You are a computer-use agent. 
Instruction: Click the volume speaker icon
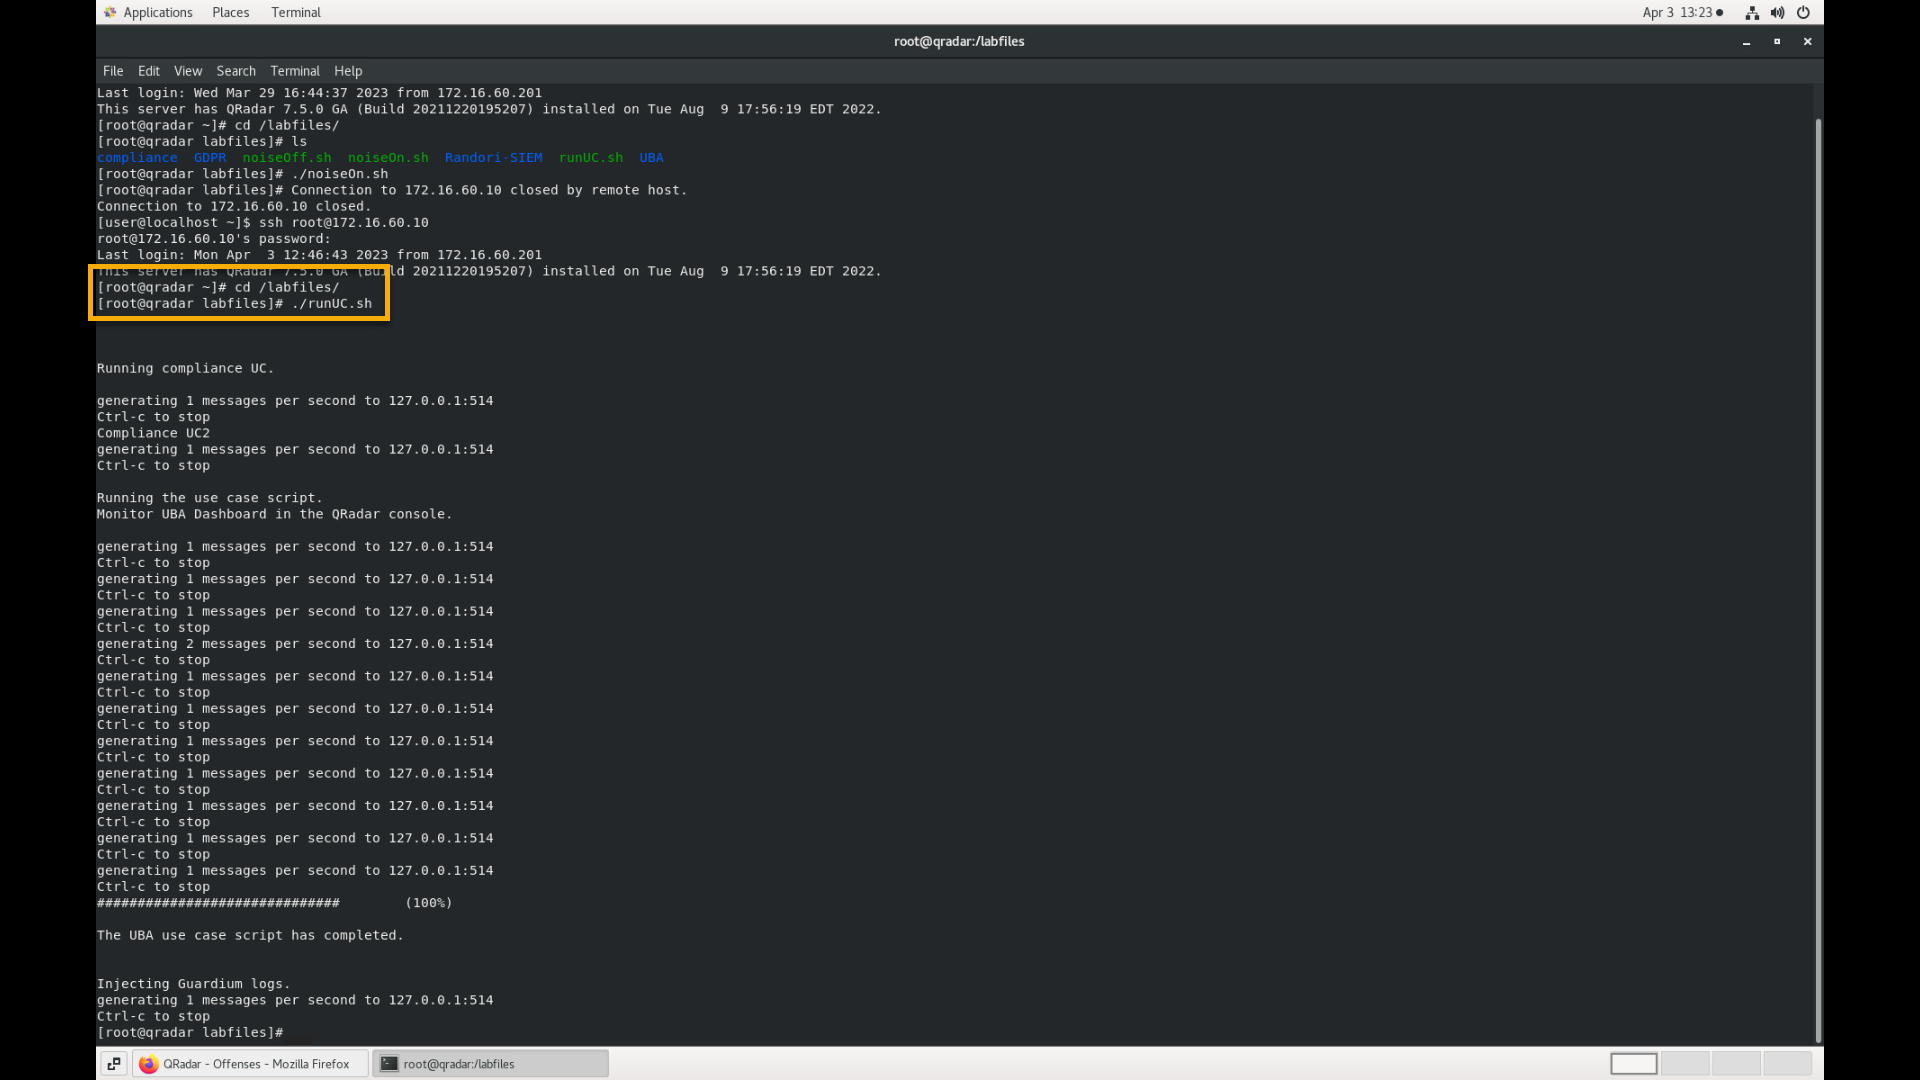(1777, 12)
